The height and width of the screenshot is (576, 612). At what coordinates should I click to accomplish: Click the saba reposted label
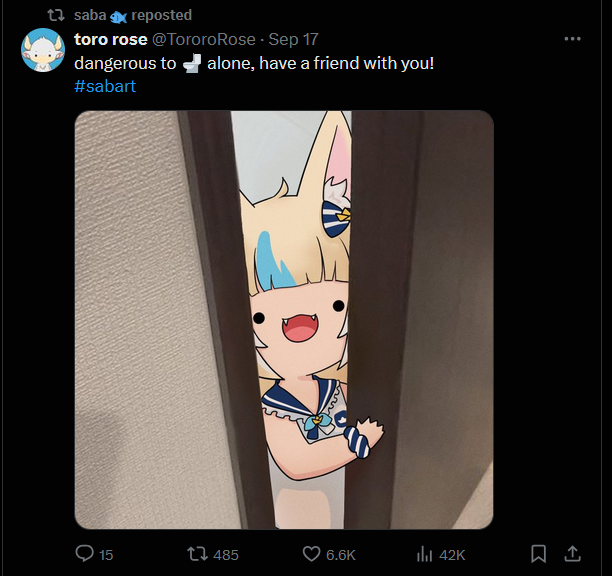[x=133, y=15]
